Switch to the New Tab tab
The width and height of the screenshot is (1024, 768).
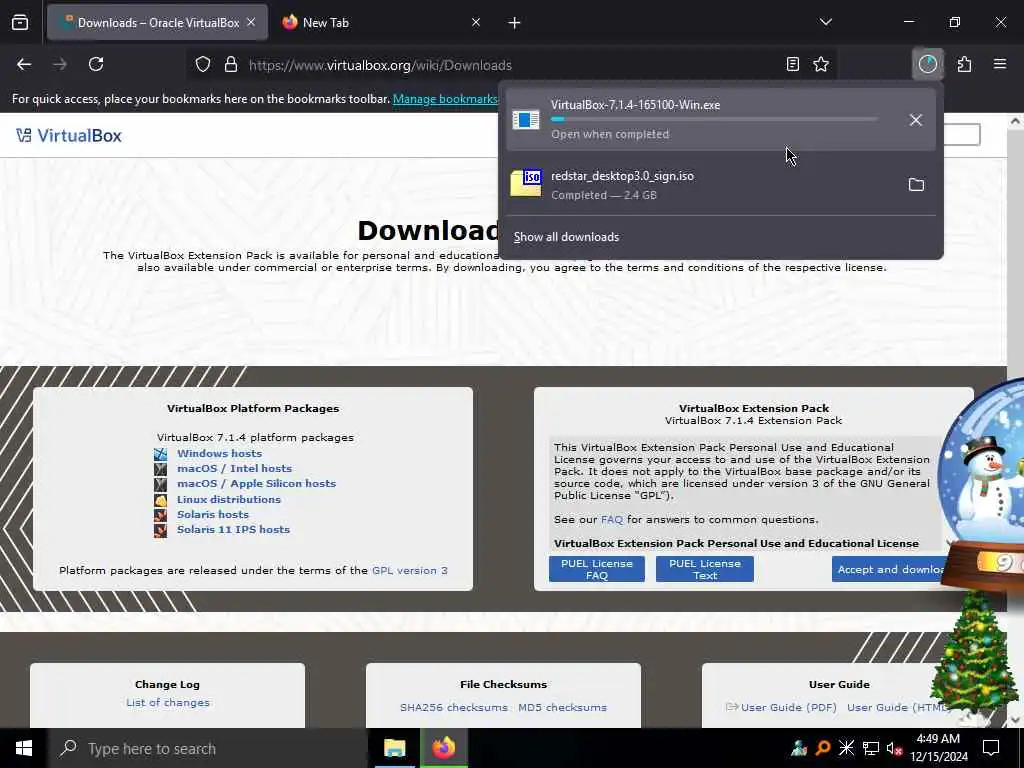point(382,23)
